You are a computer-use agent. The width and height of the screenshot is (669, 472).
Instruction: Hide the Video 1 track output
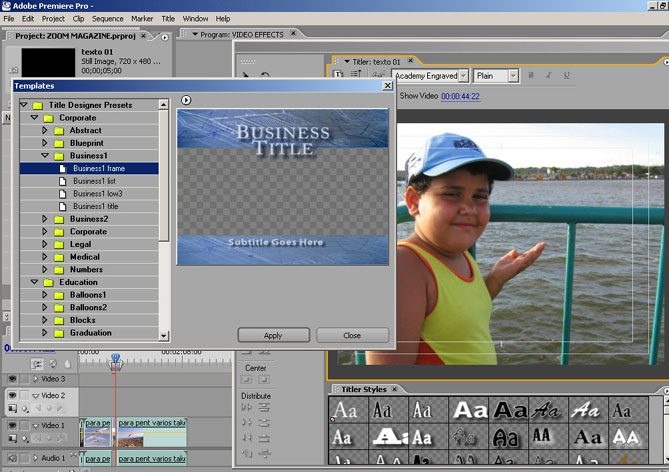coord(12,425)
